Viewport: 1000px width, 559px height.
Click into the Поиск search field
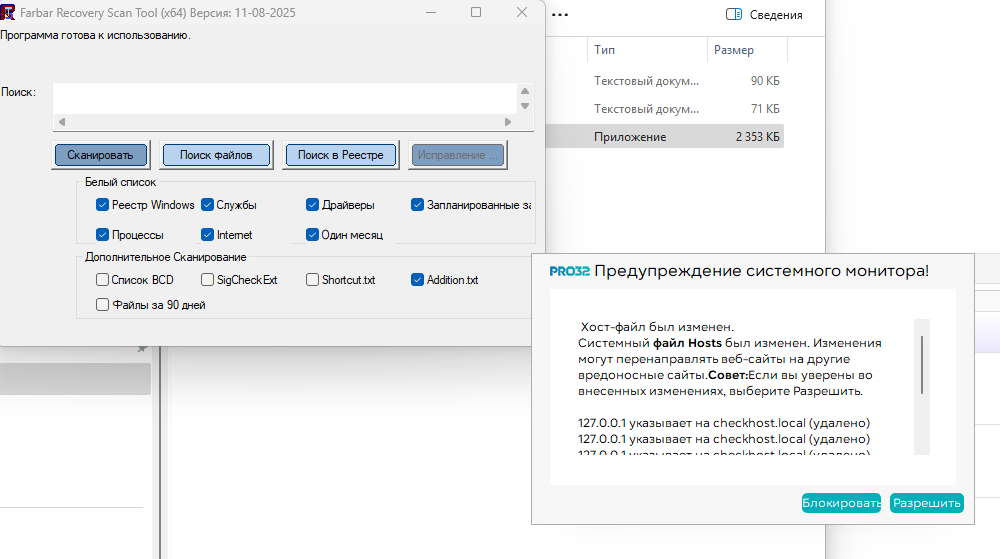(x=285, y=99)
